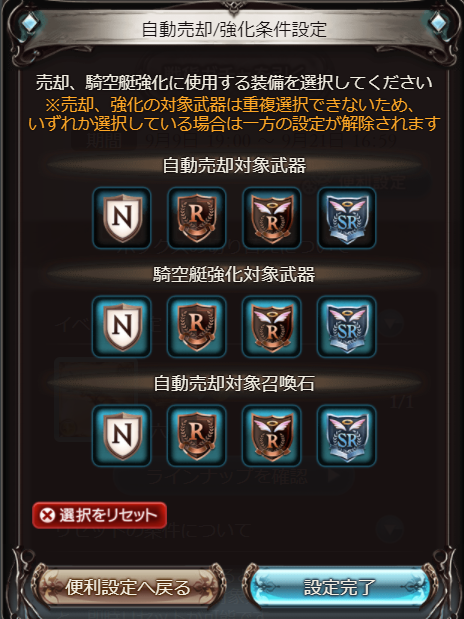
Task: Click the 選択をリセット button
Action: click(x=100, y=515)
